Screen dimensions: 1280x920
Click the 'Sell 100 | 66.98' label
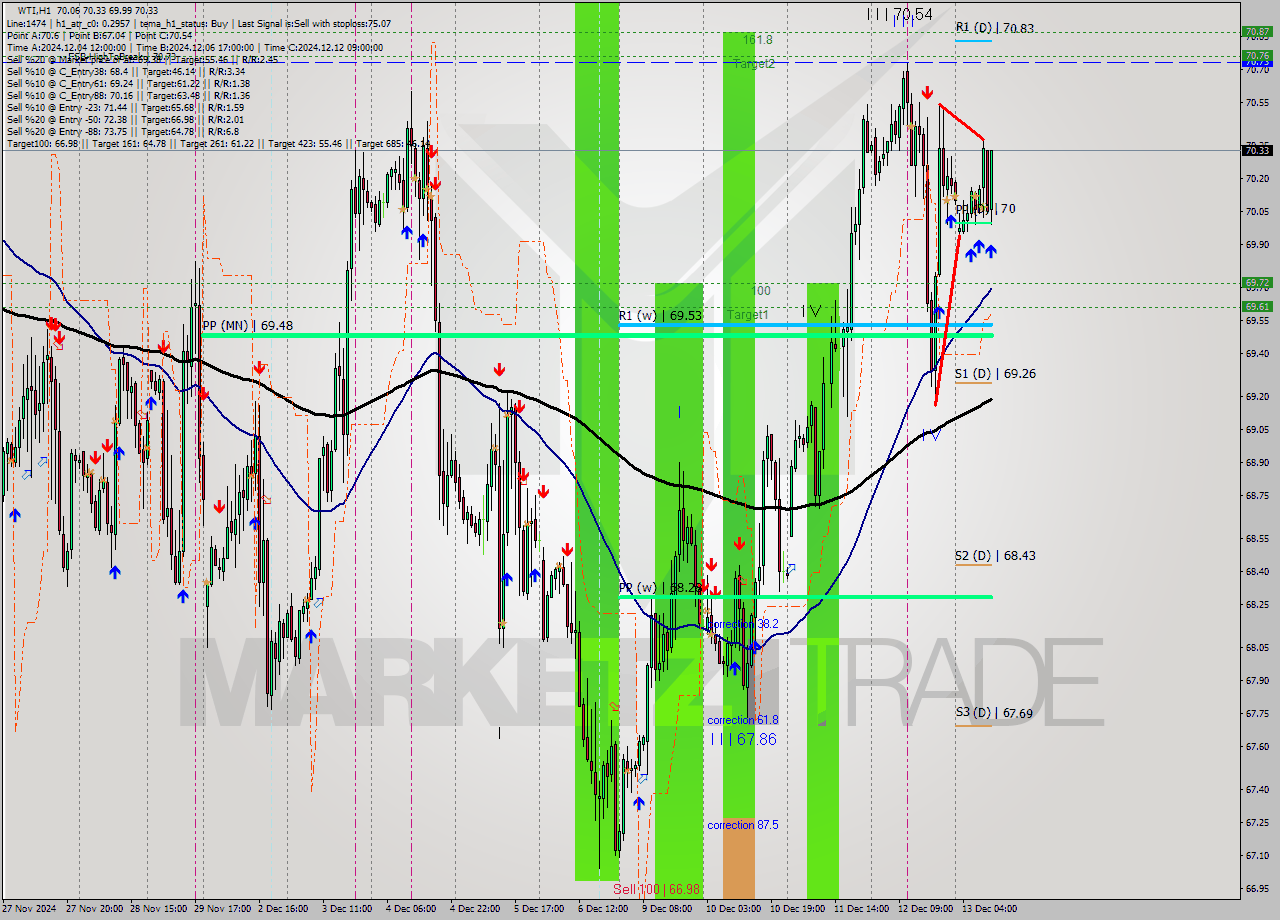657,889
